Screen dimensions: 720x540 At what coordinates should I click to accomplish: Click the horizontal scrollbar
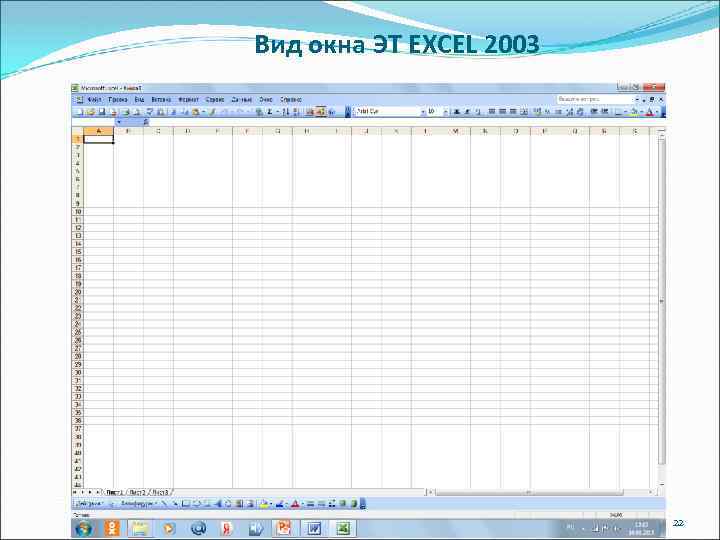pos(529,492)
